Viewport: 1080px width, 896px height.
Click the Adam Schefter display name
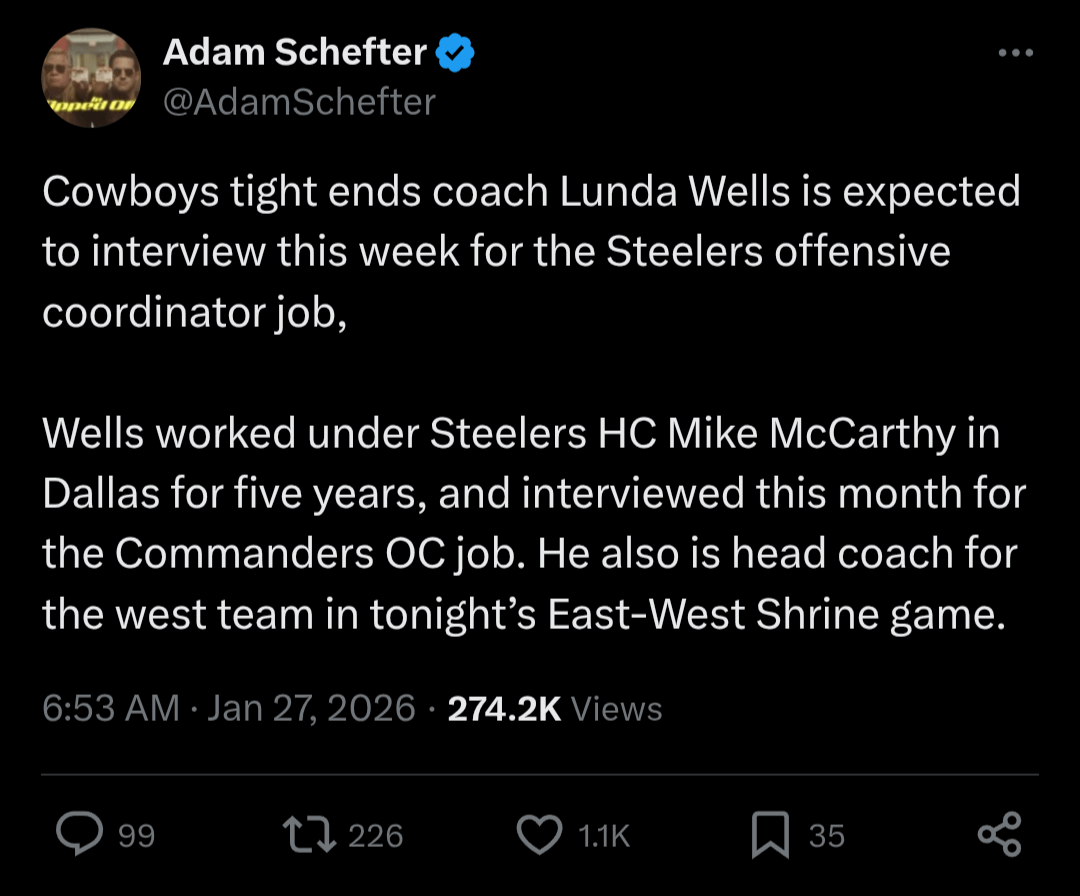tap(294, 52)
